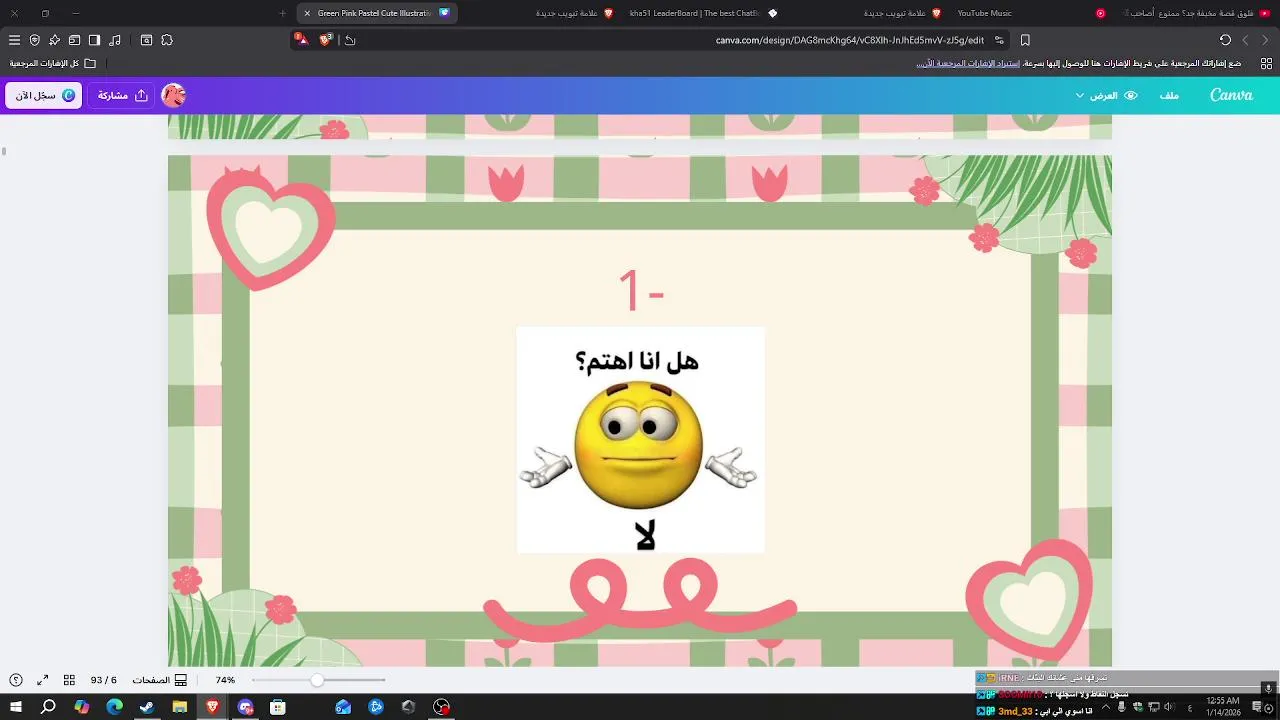Click the share page arrow in address bar
The image size is (1280, 720).
350,40
